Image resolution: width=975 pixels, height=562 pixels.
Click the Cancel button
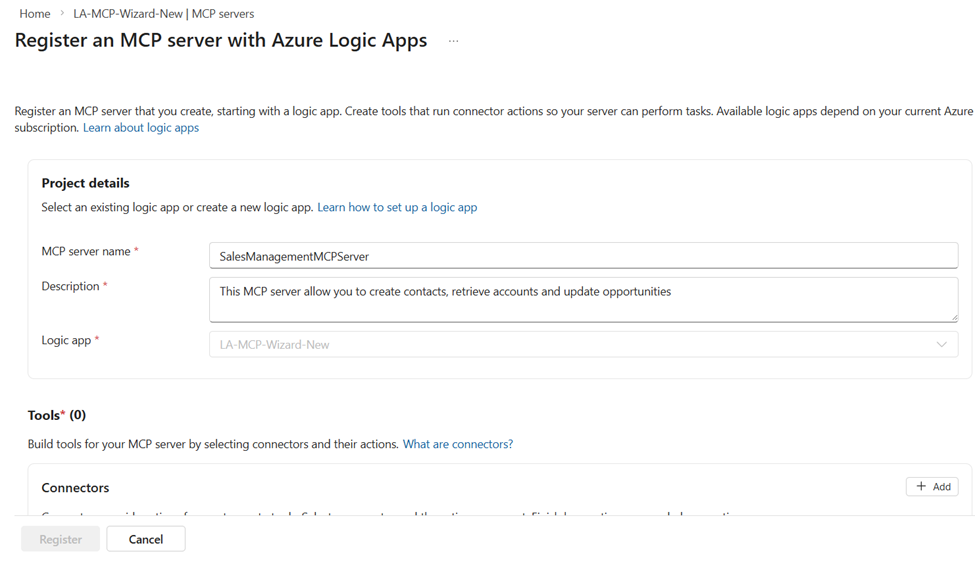click(146, 539)
